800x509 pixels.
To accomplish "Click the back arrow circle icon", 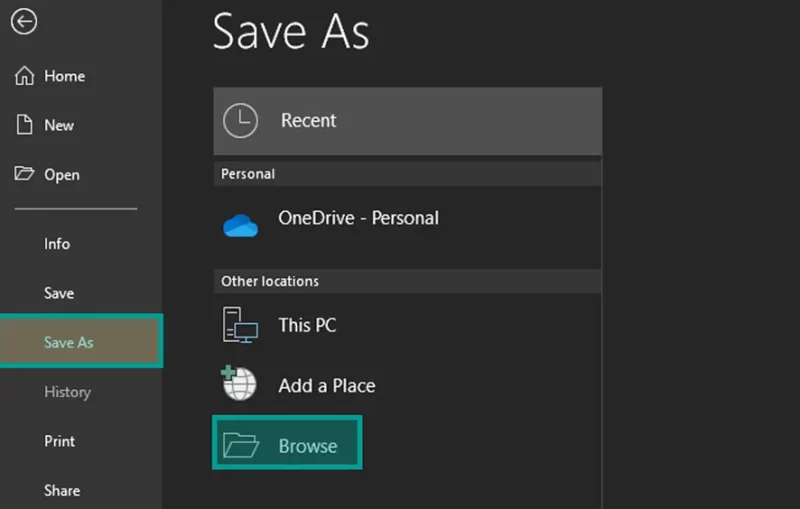I will coord(23,21).
